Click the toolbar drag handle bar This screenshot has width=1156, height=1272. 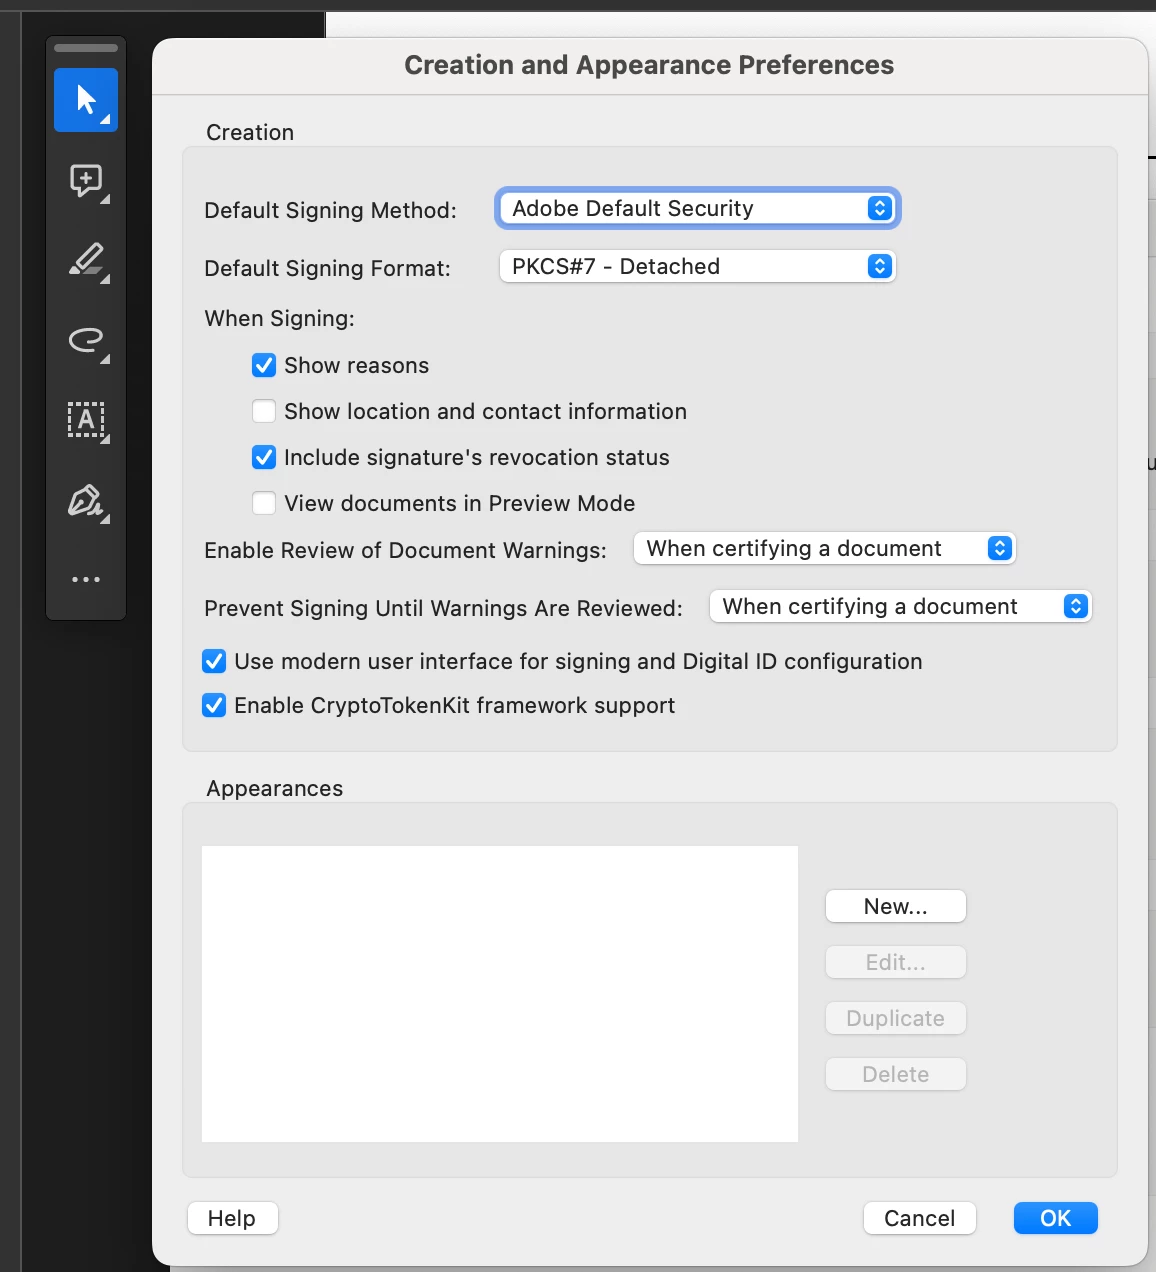pyautogui.click(x=86, y=48)
